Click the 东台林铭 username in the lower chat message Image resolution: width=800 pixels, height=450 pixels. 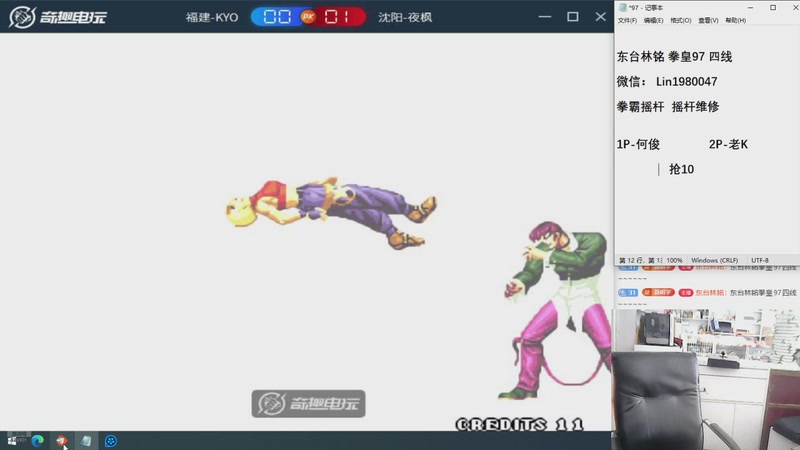tap(709, 293)
